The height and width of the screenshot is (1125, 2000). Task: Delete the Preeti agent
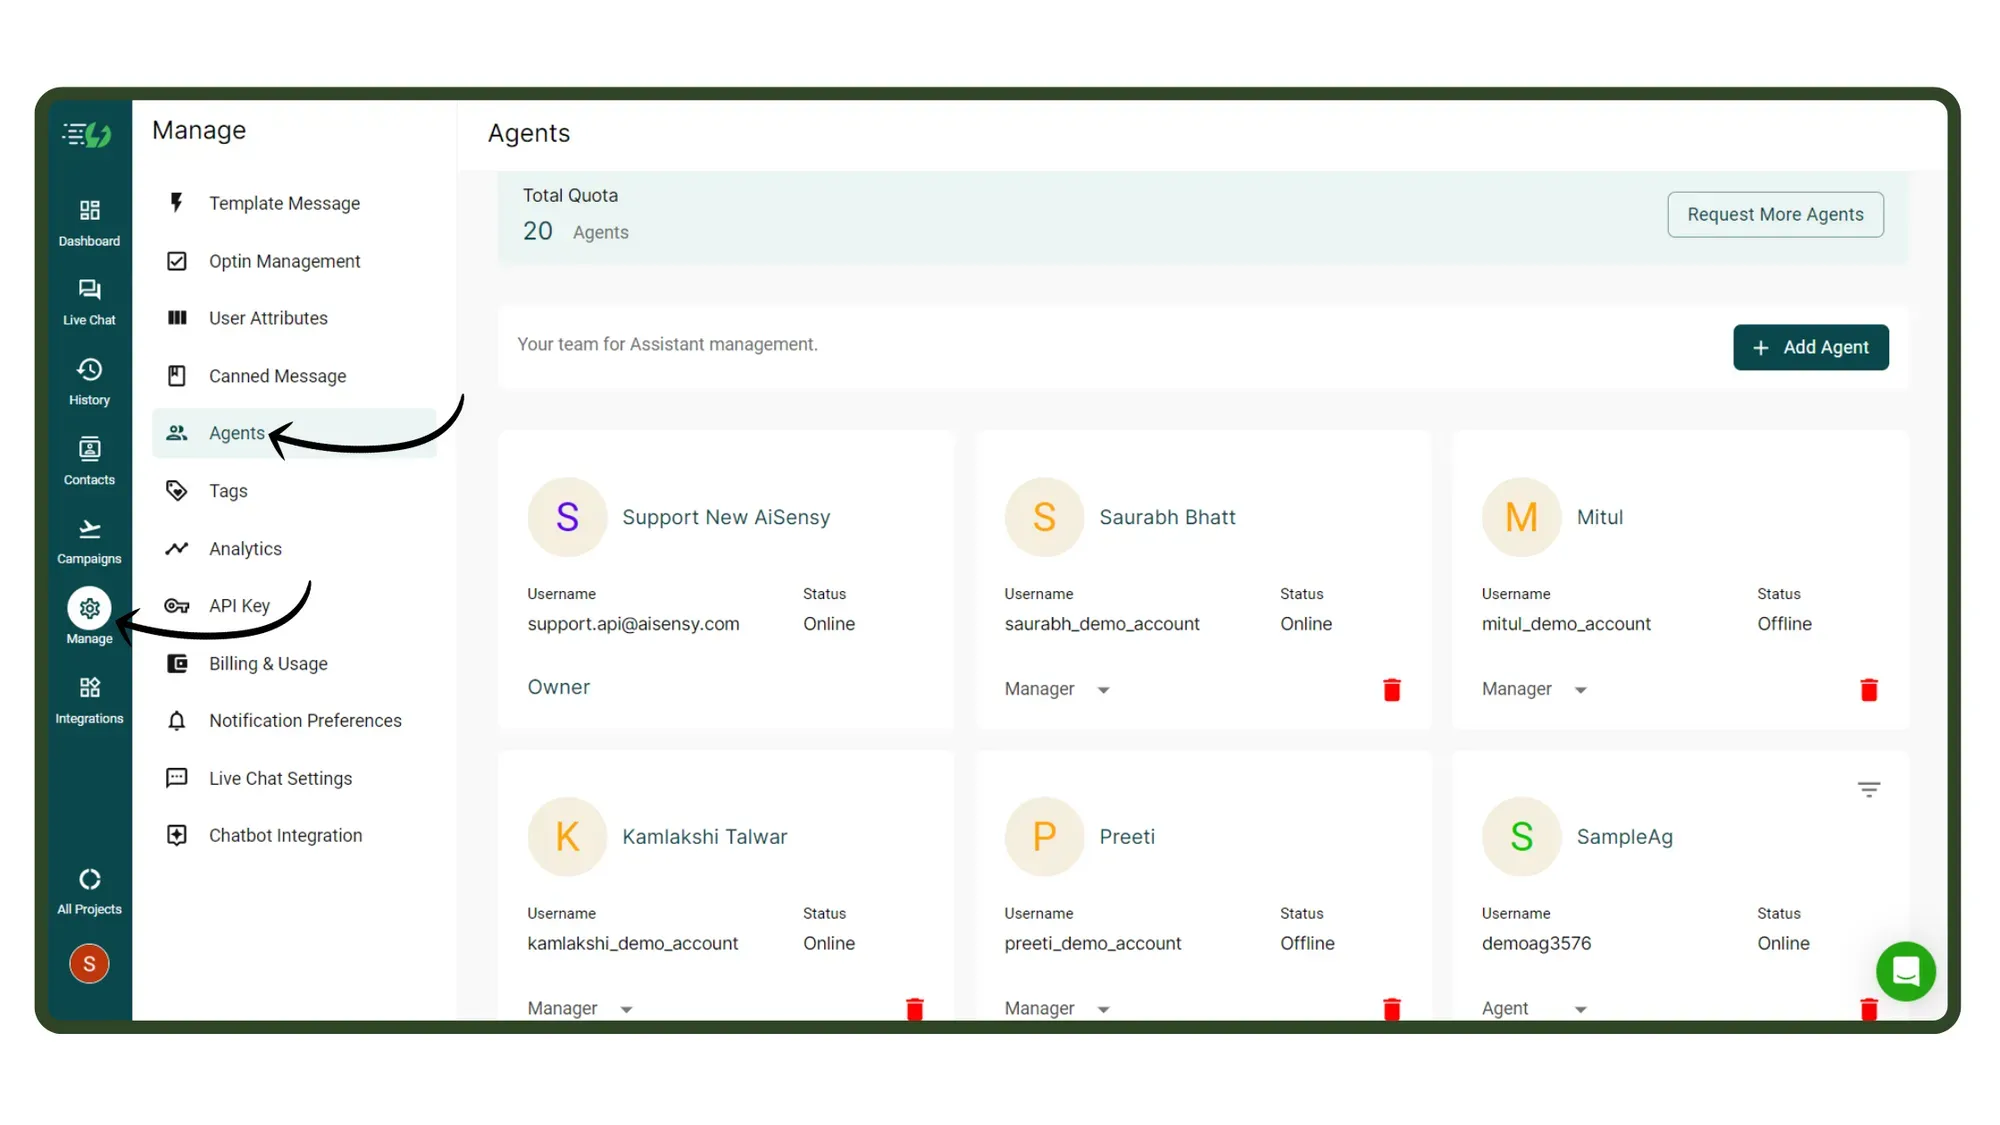(1392, 1008)
